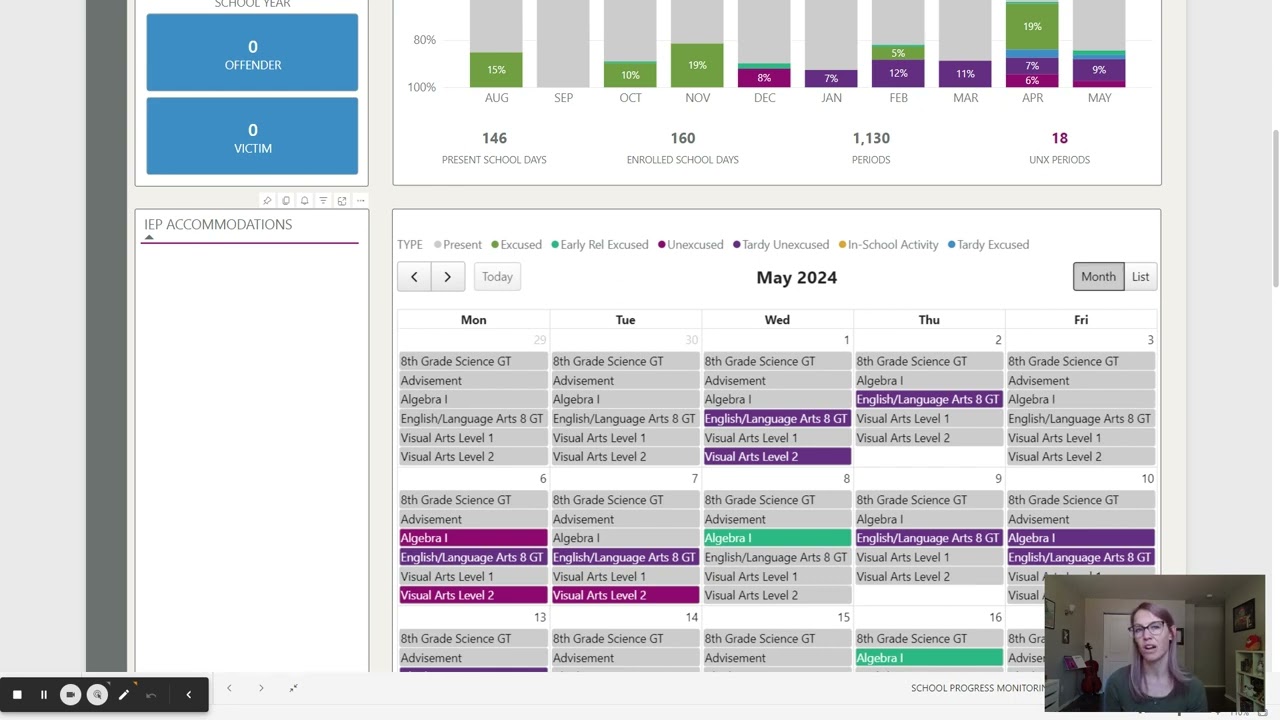Open green Algebra I event on Wed May 8
The height and width of the screenshot is (720, 1280).
pyautogui.click(x=777, y=538)
